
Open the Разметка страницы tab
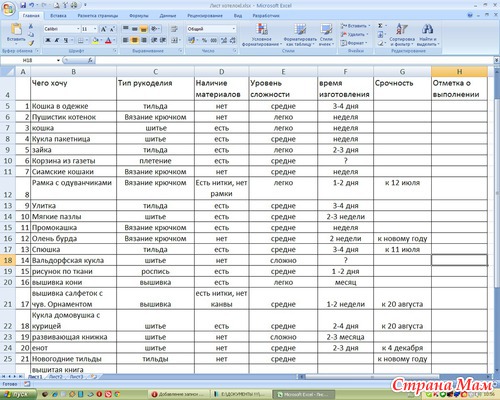pyautogui.click(x=98, y=16)
